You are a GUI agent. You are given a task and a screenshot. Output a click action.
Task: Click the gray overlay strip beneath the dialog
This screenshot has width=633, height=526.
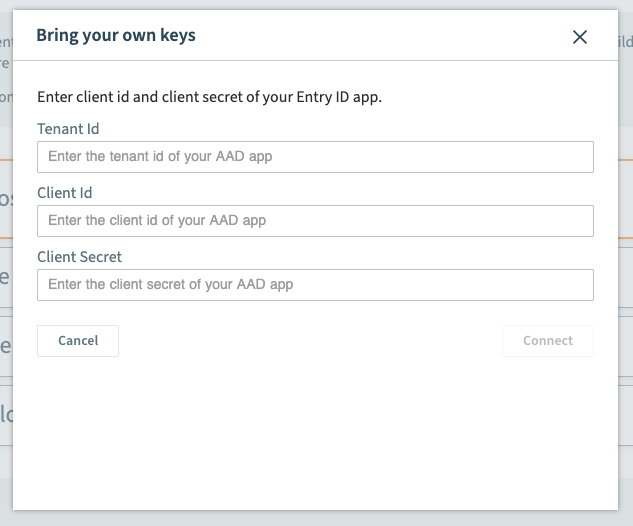[x=315, y=518]
